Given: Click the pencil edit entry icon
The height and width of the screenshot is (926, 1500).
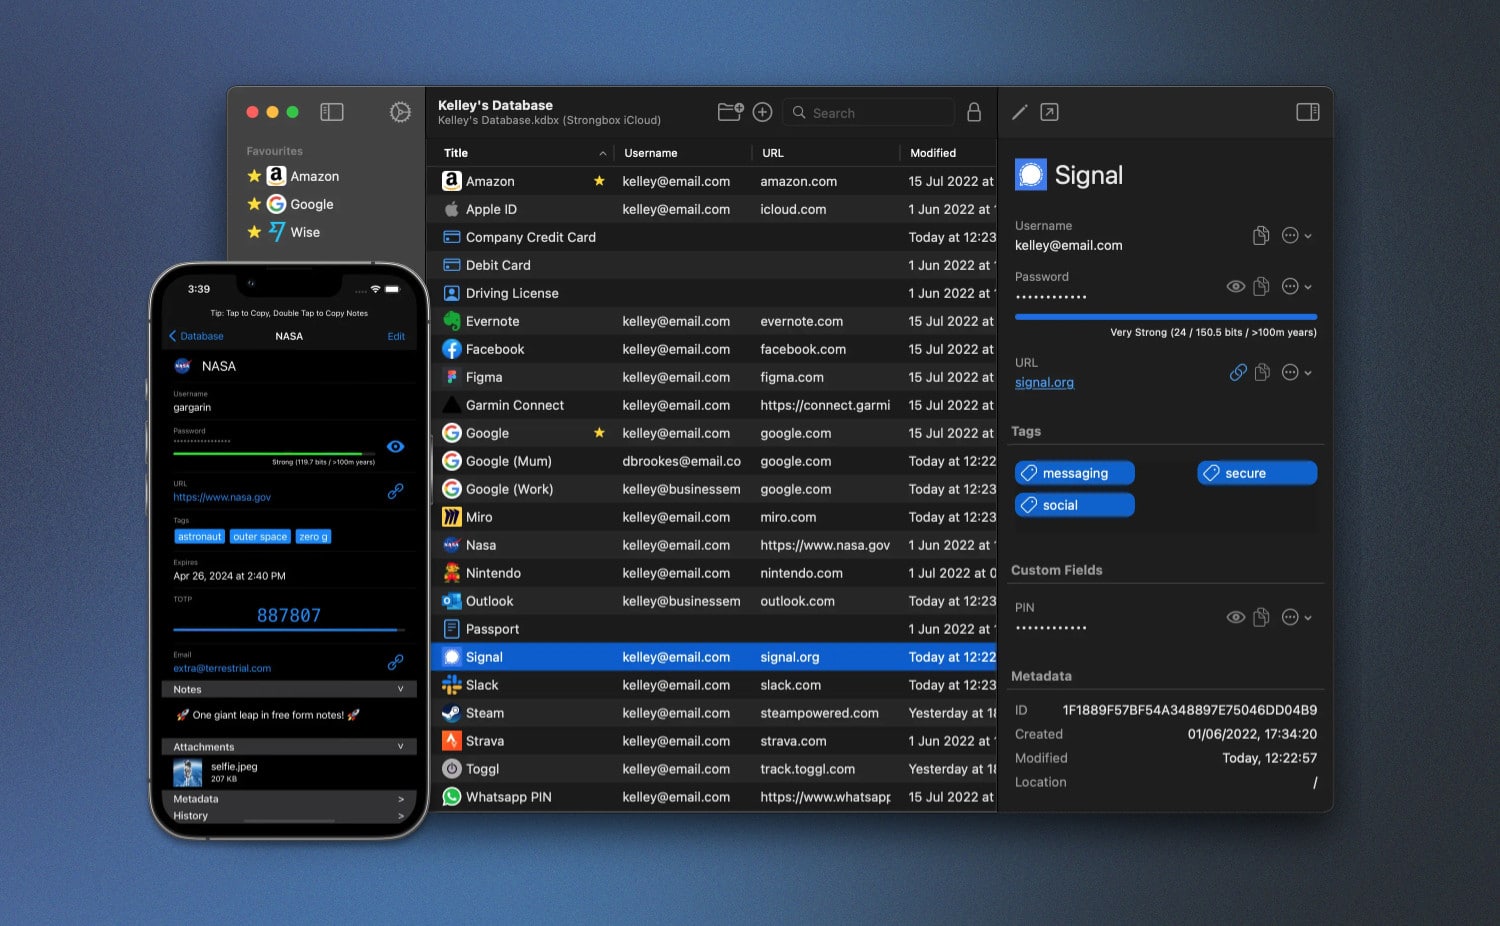Looking at the screenshot, I should [x=1019, y=113].
